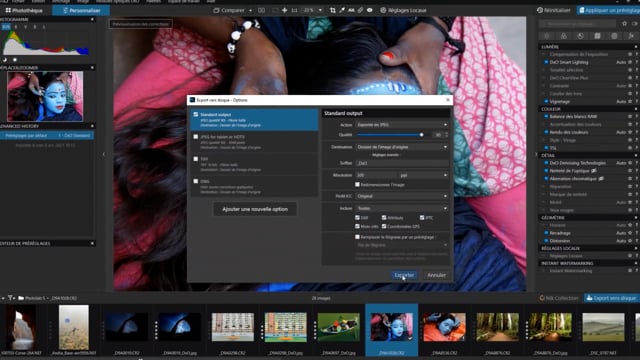Collapse the COULEUR section

636,109
